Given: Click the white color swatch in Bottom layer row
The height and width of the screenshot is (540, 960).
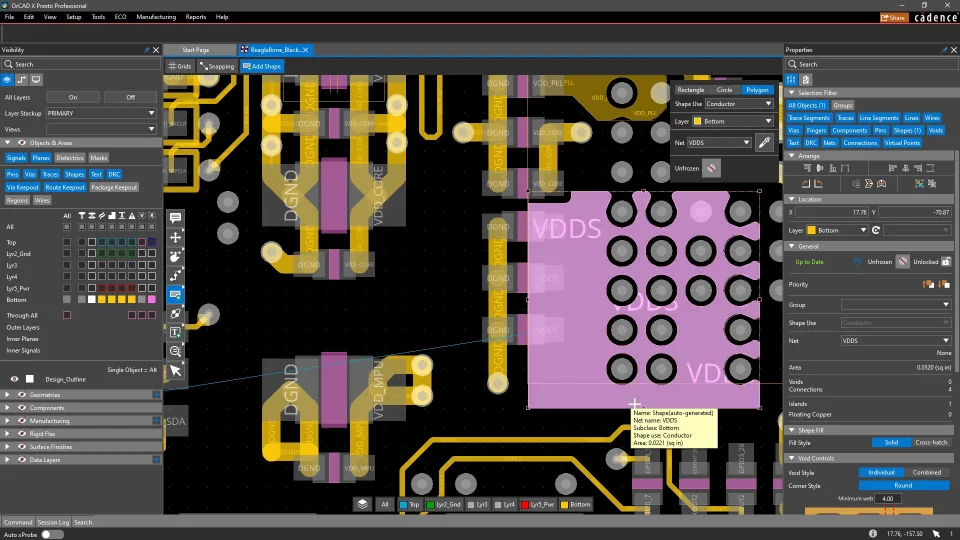Looking at the screenshot, I should point(92,299).
